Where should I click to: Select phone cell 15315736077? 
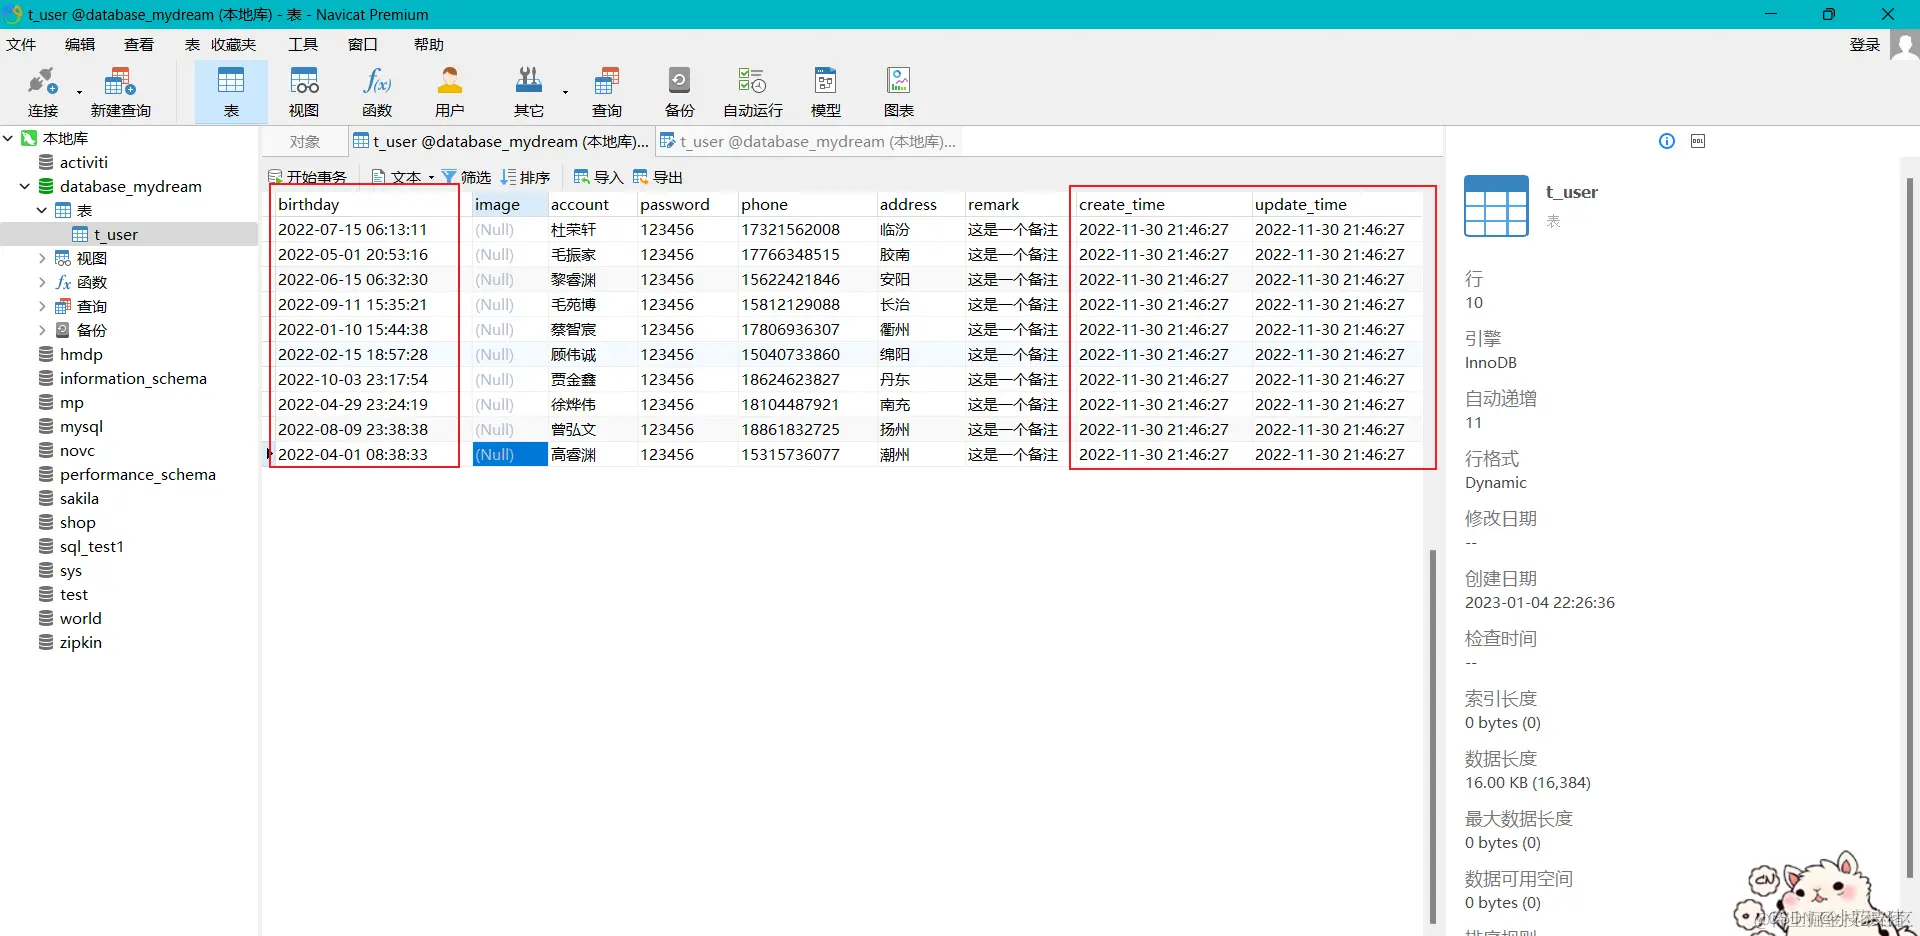tap(806, 454)
